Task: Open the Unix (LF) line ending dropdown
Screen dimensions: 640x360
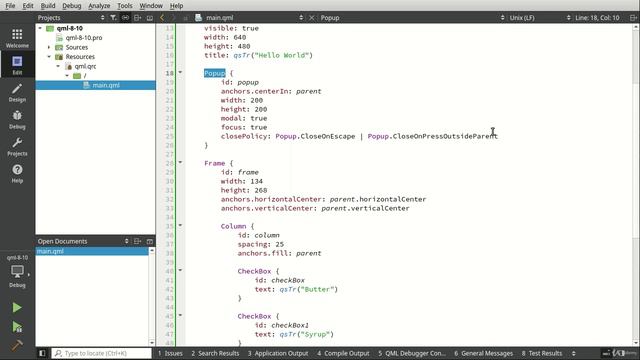Action: point(569,18)
